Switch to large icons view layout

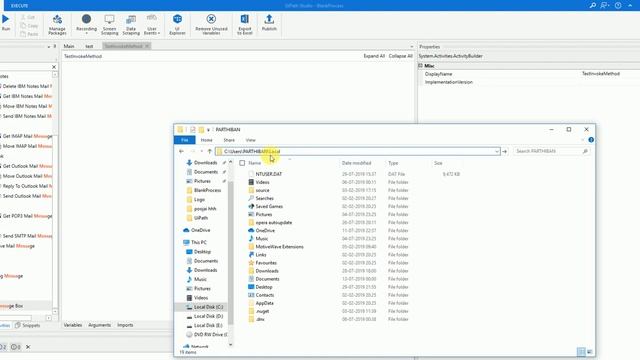click(x=589, y=351)
